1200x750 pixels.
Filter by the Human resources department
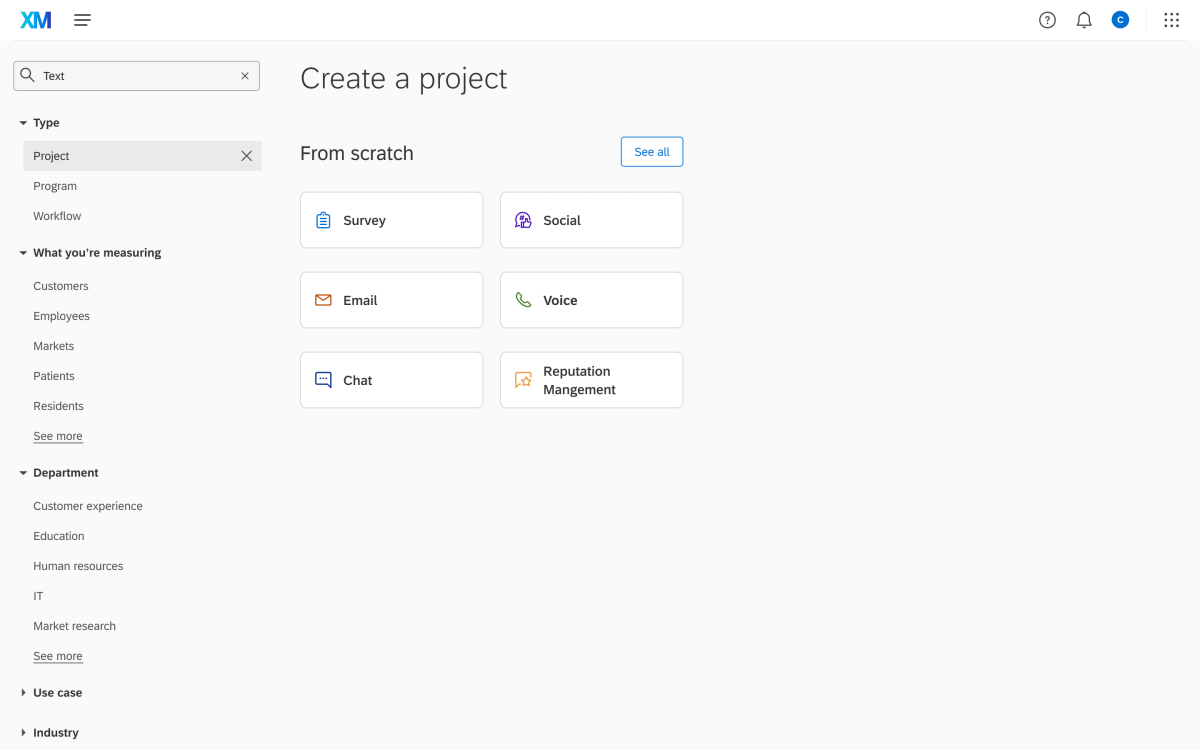coord(78,565)
